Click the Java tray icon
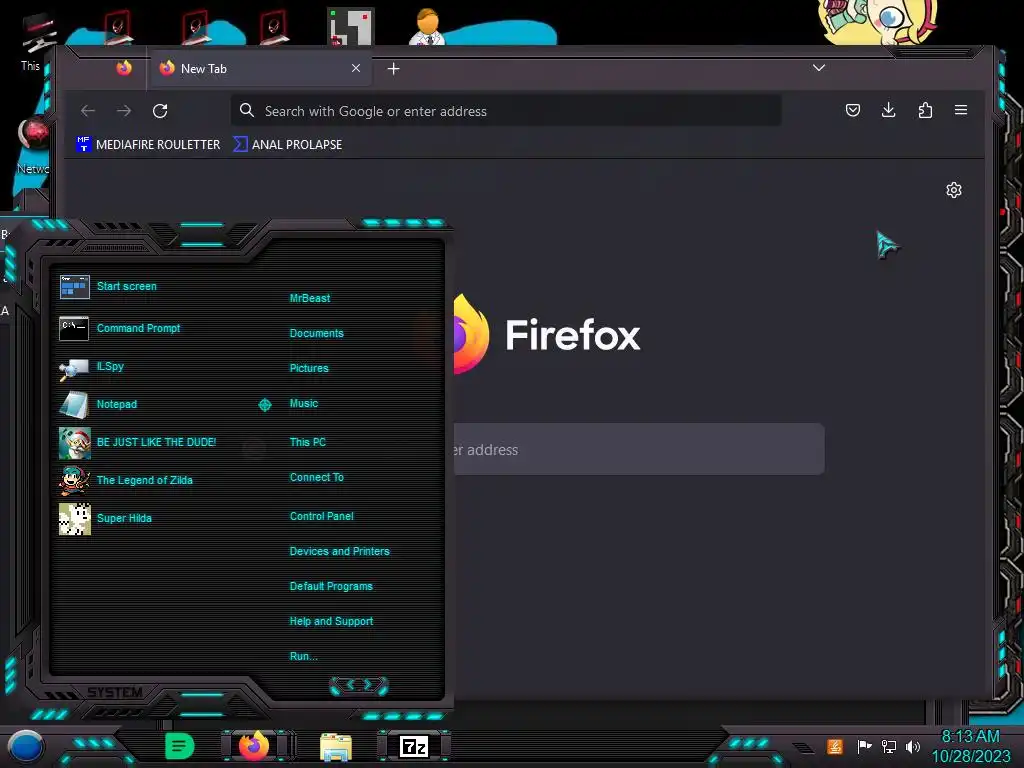Screen dimensions: 1024x768 (834, 746)
